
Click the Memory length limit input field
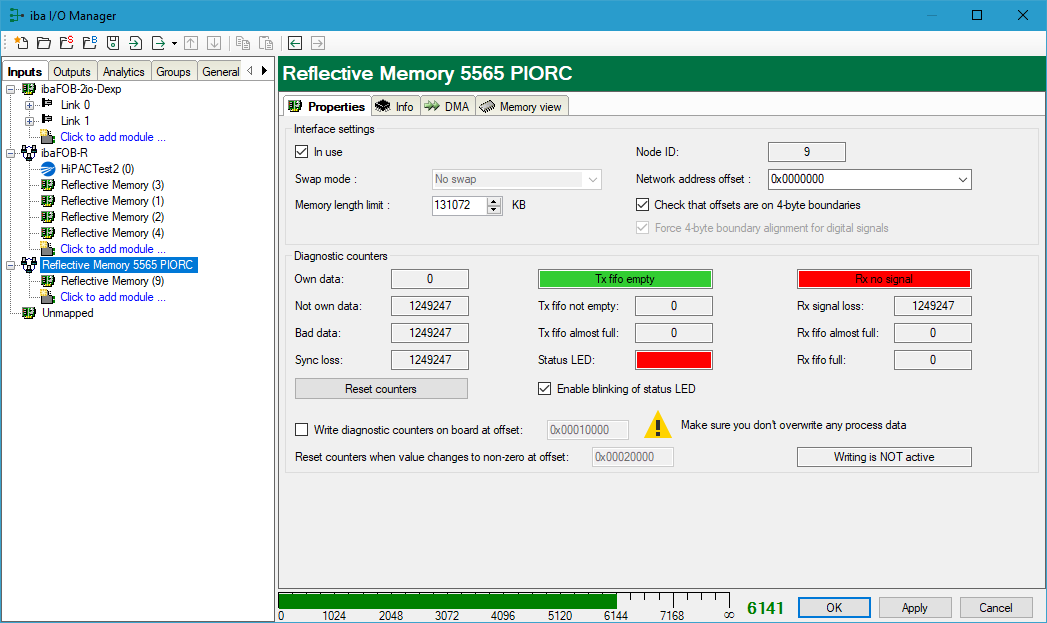click(x=458, y=205)
